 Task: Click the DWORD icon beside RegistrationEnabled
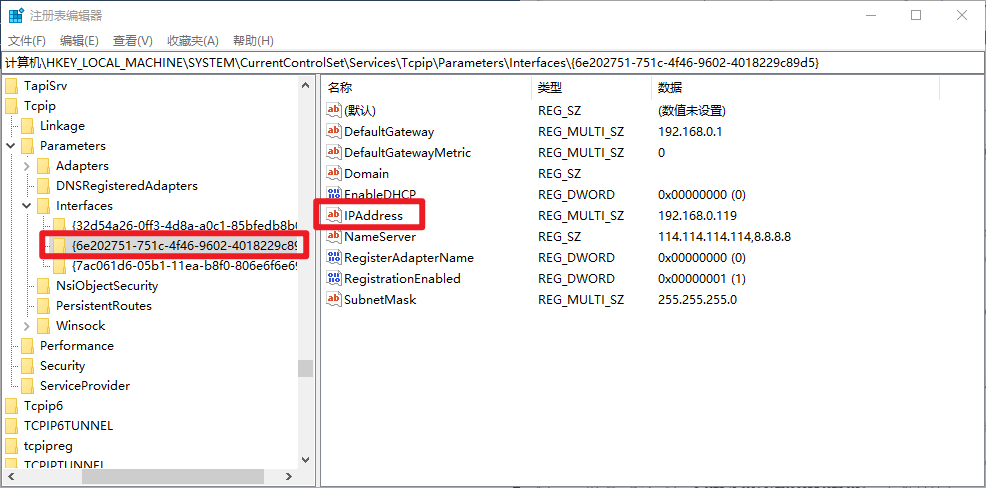pyautogui.click(x=334, y=279)
